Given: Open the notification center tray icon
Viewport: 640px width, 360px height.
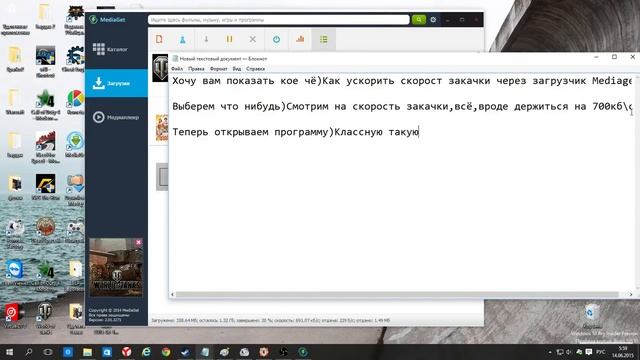Looking at the screenshot, I should 589,352.
